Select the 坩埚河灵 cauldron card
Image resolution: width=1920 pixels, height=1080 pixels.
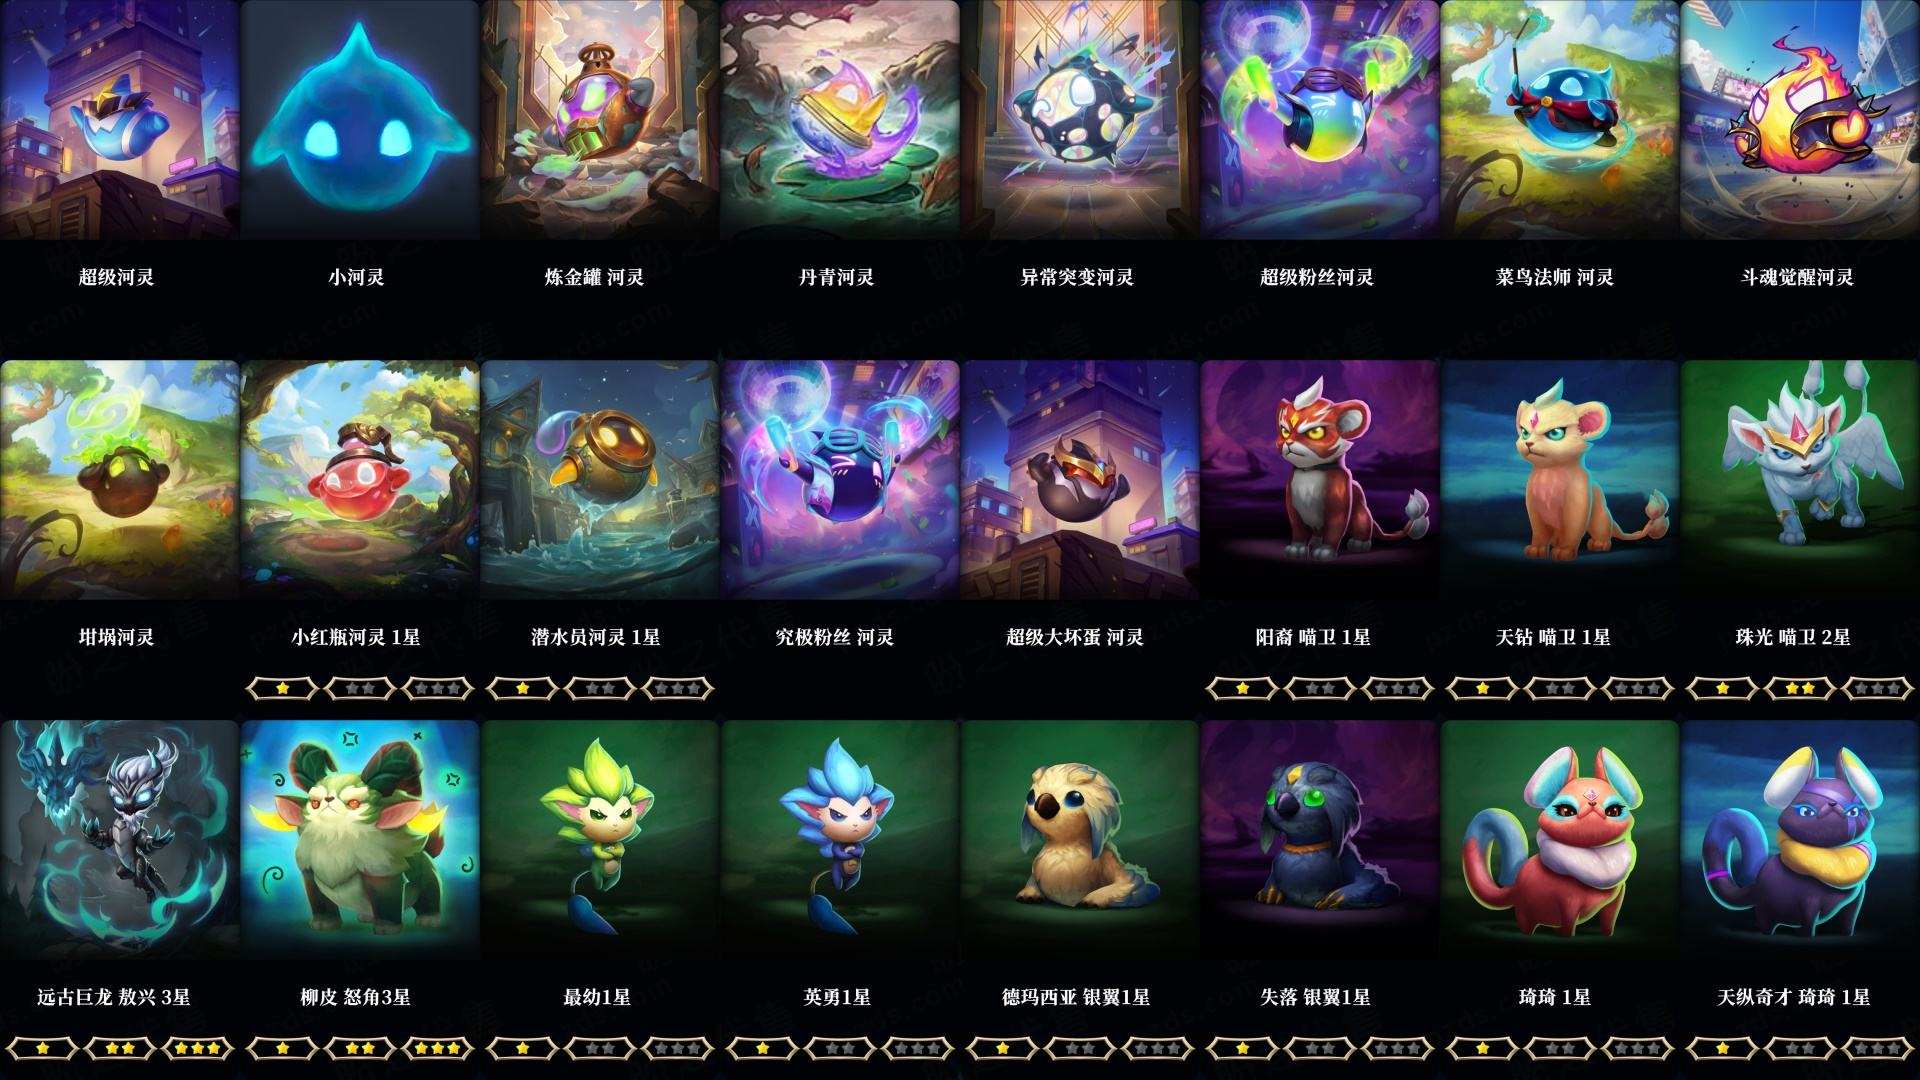tap(119, 480)
